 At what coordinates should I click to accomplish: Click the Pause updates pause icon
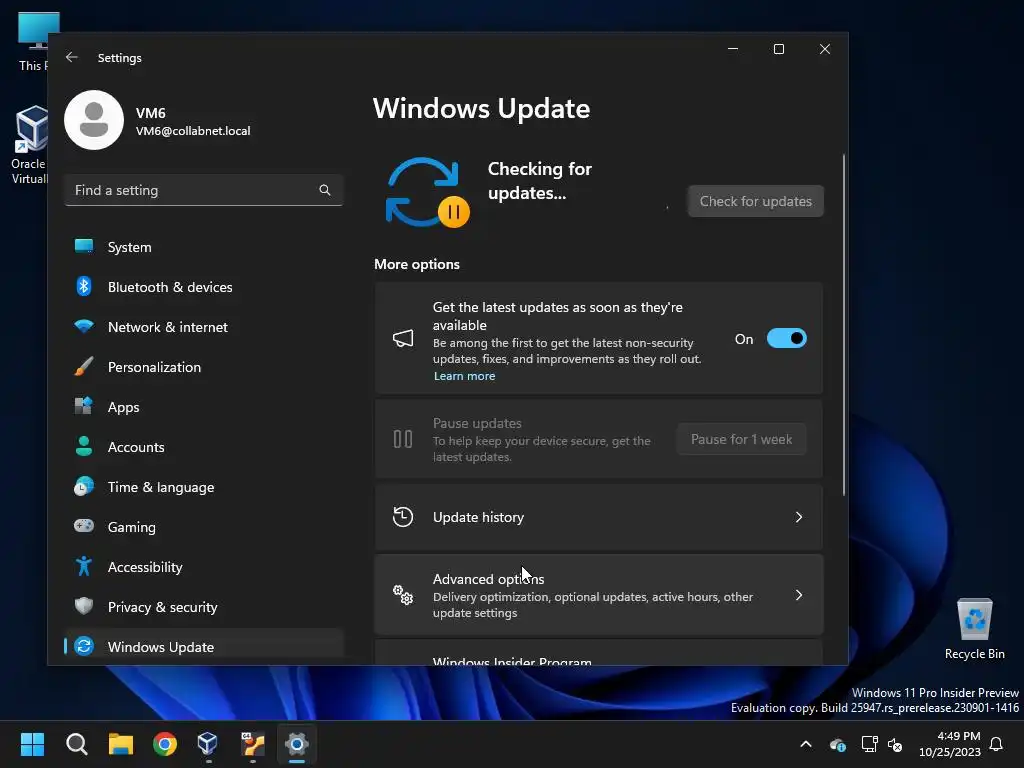pyautogui.click(x=403, y=439)
